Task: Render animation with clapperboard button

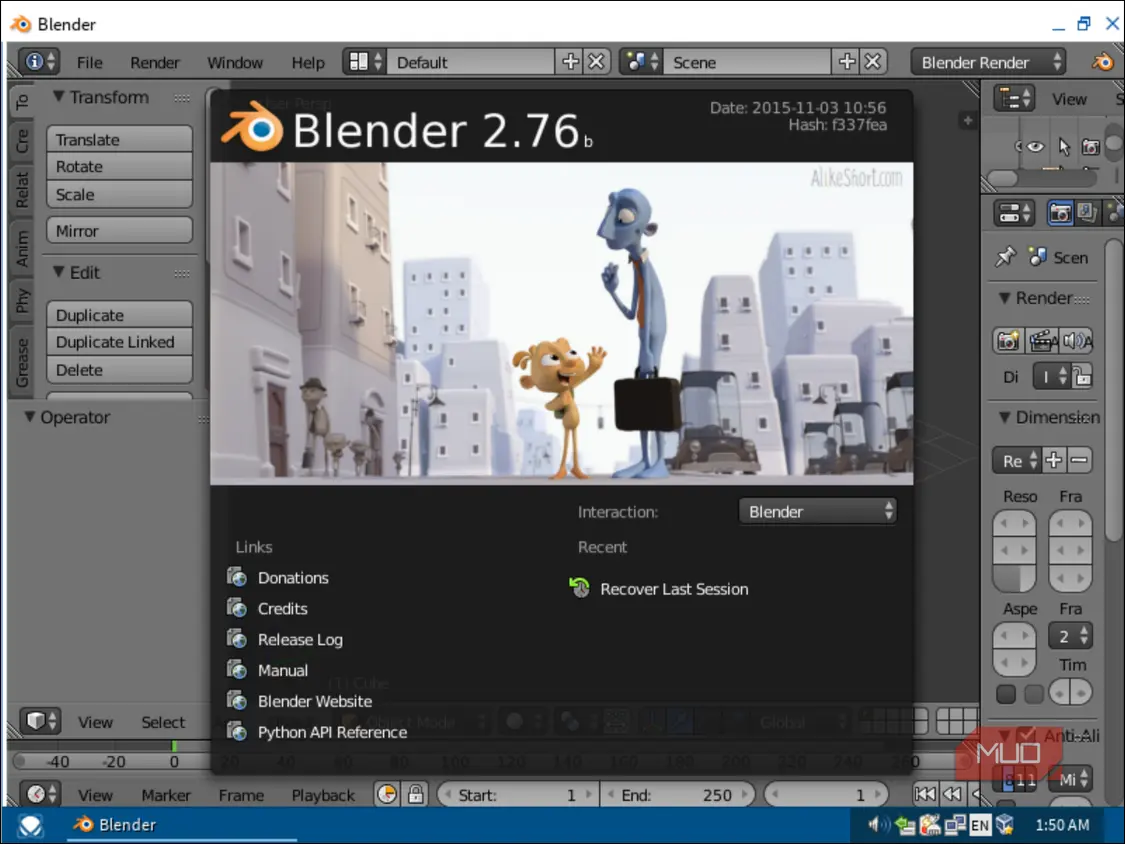Action: click(1042, 340)
